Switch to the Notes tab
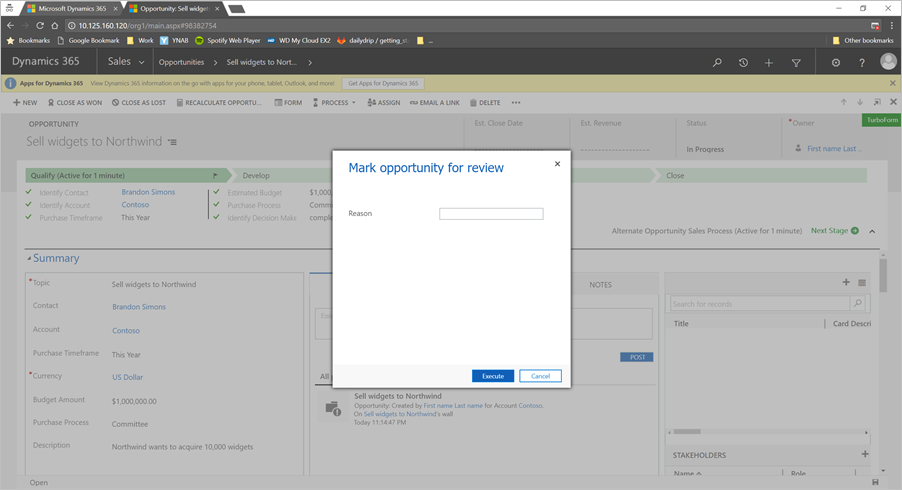The image size is (902, 490). click(600, 285)
